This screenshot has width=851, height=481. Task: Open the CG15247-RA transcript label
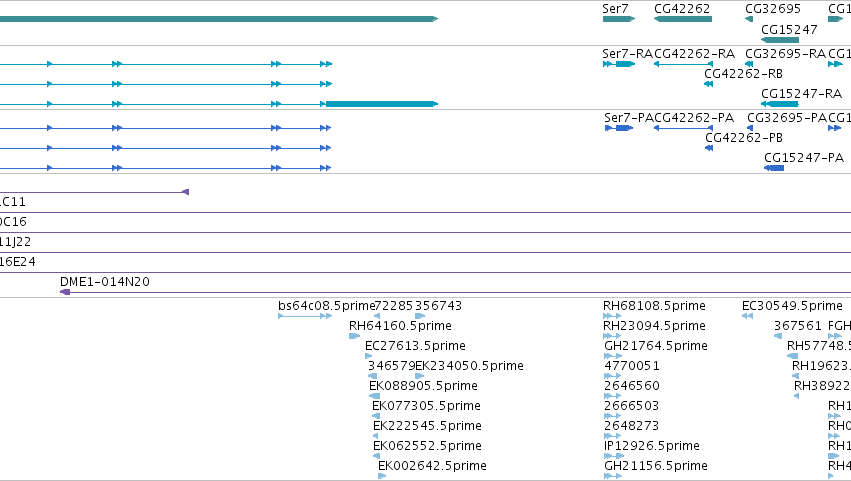pos(802,94)
